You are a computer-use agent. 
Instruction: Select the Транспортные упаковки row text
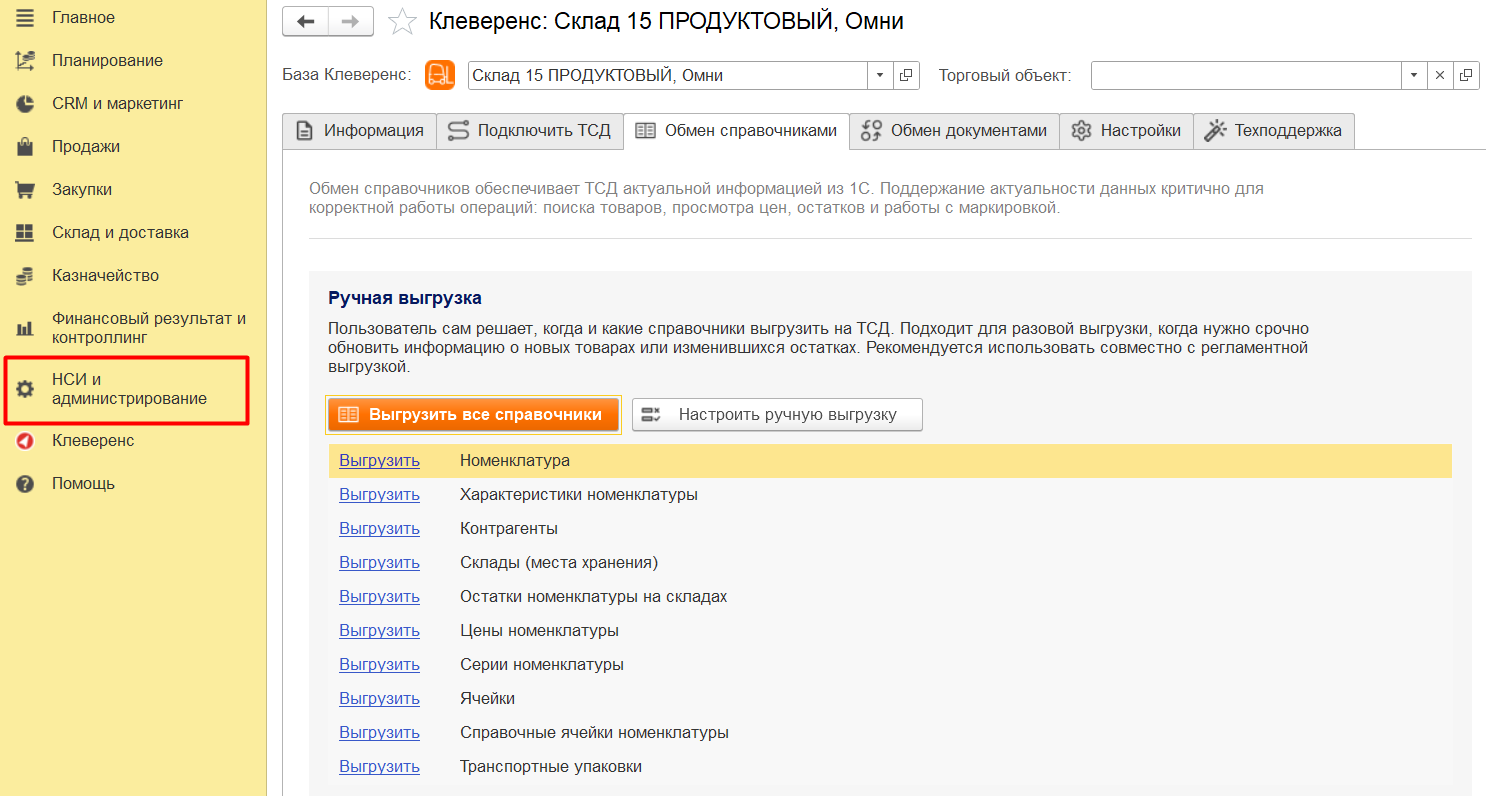(x=551, y=767)
